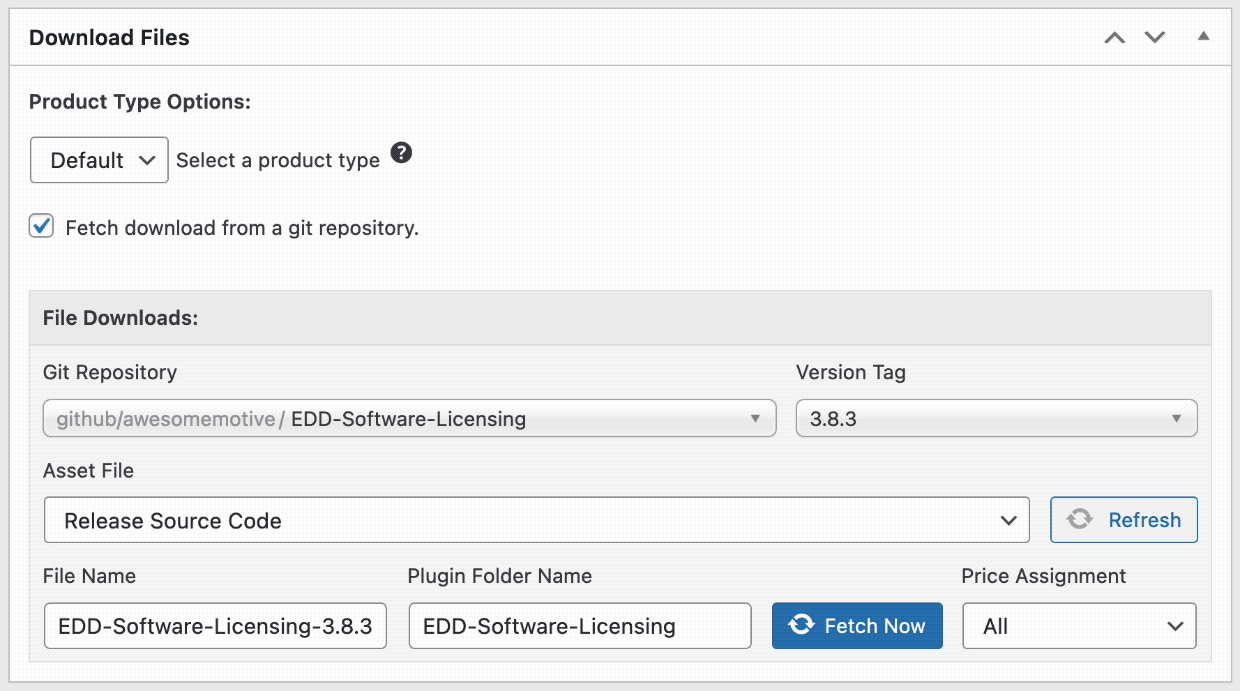Image resolution: width=1240 pixels, height=691 pixels.
Task: Click the Asset File label
Action: coord(88,470)
